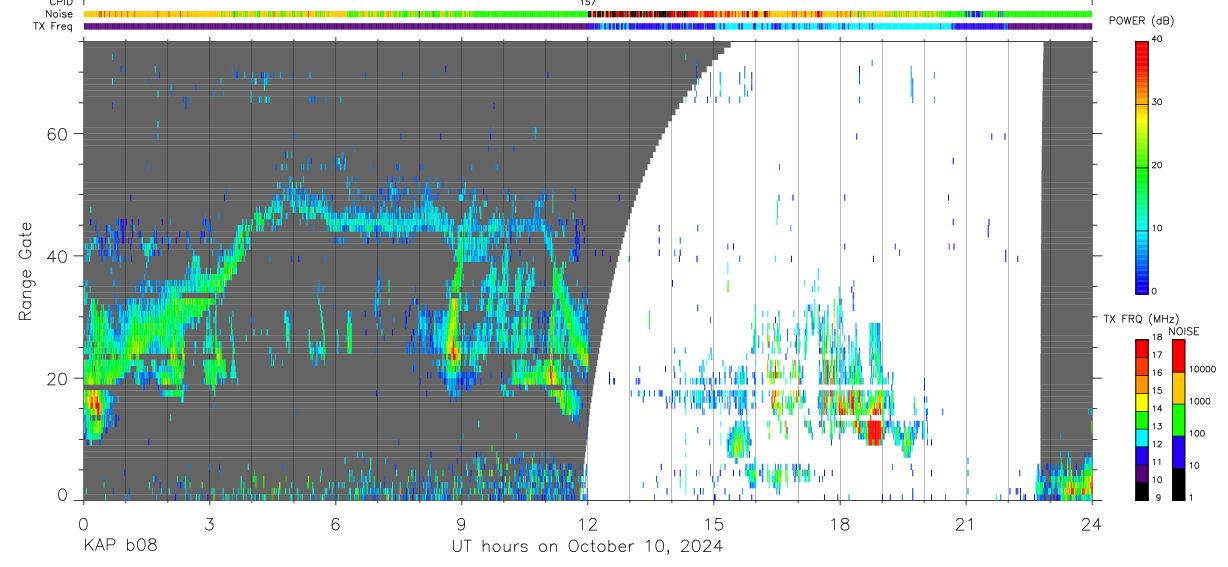Click the 12 hour tick on UT axis
The image size is (1228, 567).
[587, 523]
